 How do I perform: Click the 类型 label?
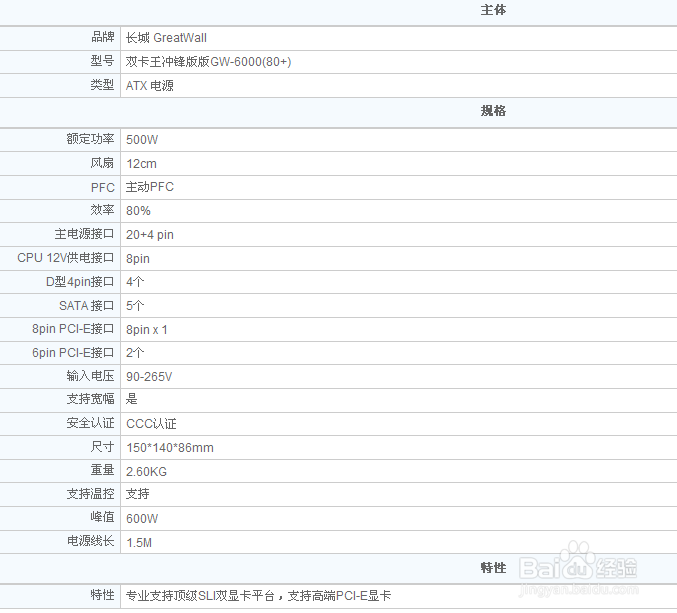pyautogui.click(x=102, y=85)
